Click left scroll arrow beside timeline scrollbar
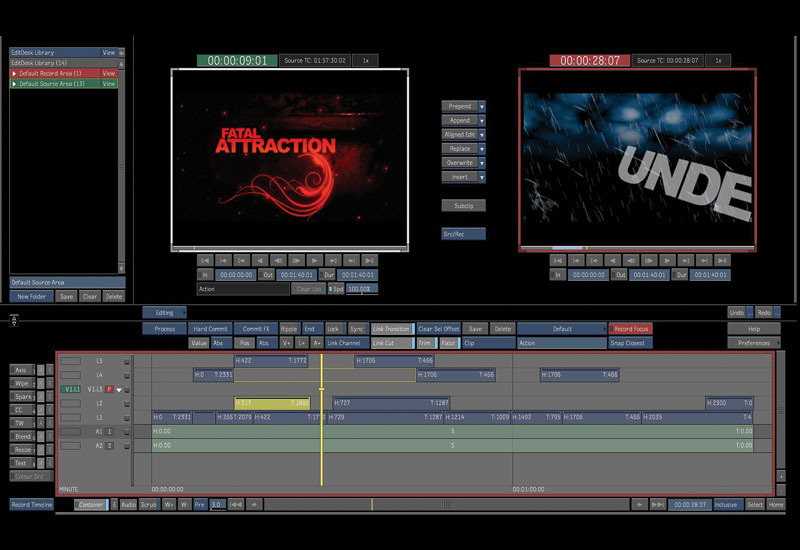The width and height of the screenshot is (800, 550). 254,505
